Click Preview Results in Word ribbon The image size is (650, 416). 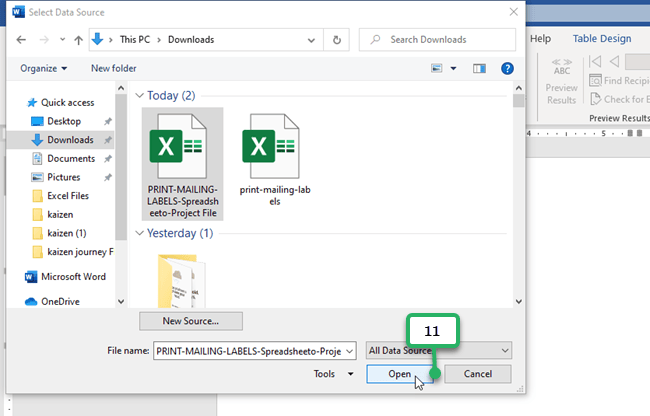561,81
